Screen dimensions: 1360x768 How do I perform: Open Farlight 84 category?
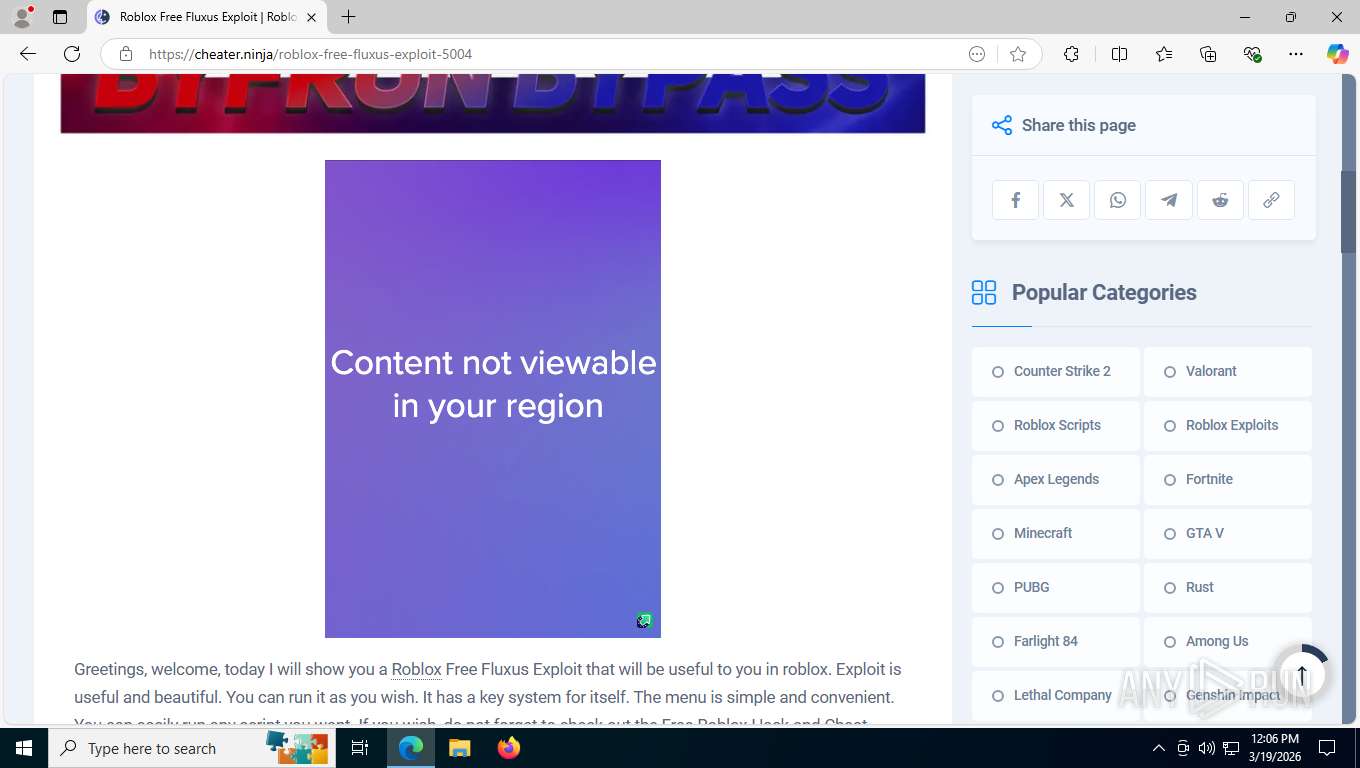(1055, 641)
